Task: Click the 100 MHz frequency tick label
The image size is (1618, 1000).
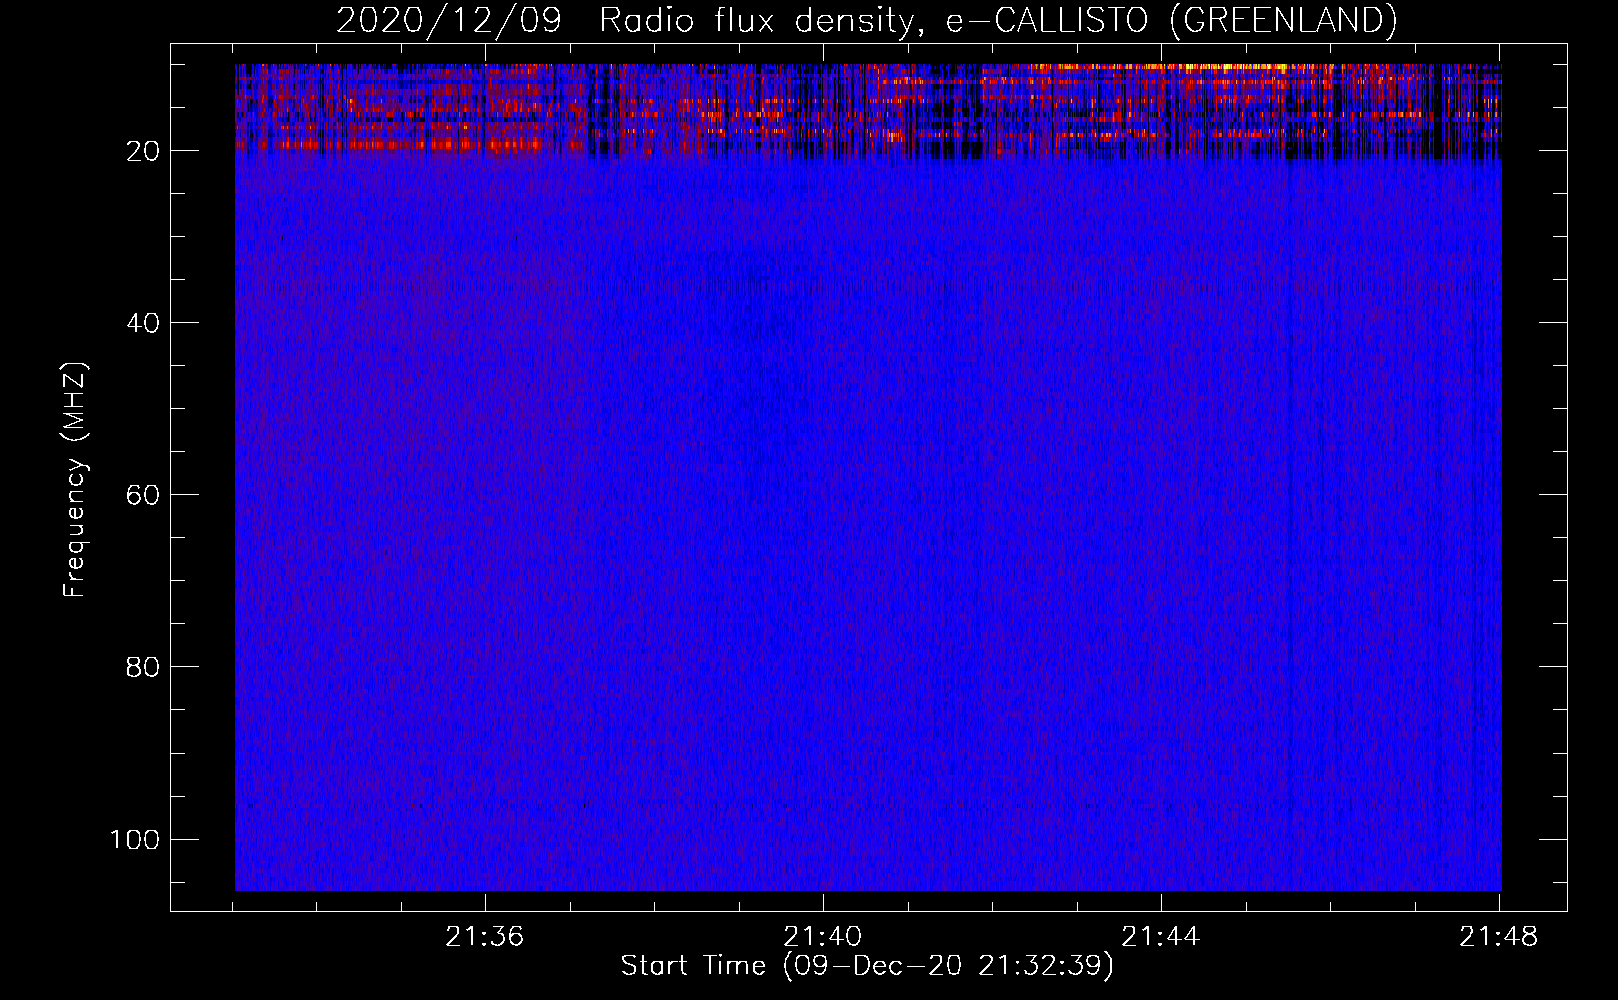Action: tap(135, 839)
